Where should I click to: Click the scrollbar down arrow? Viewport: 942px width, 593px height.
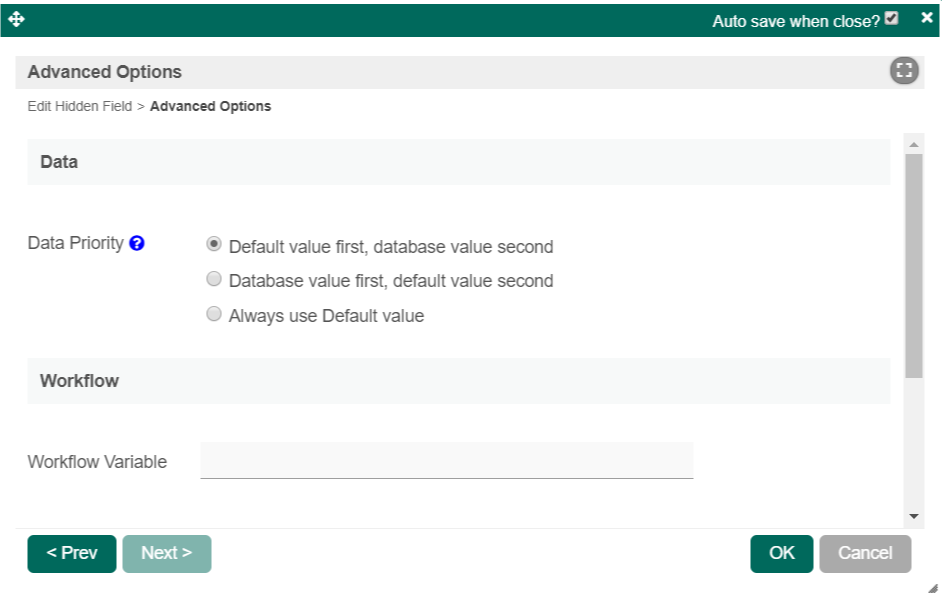coord(913,516)
